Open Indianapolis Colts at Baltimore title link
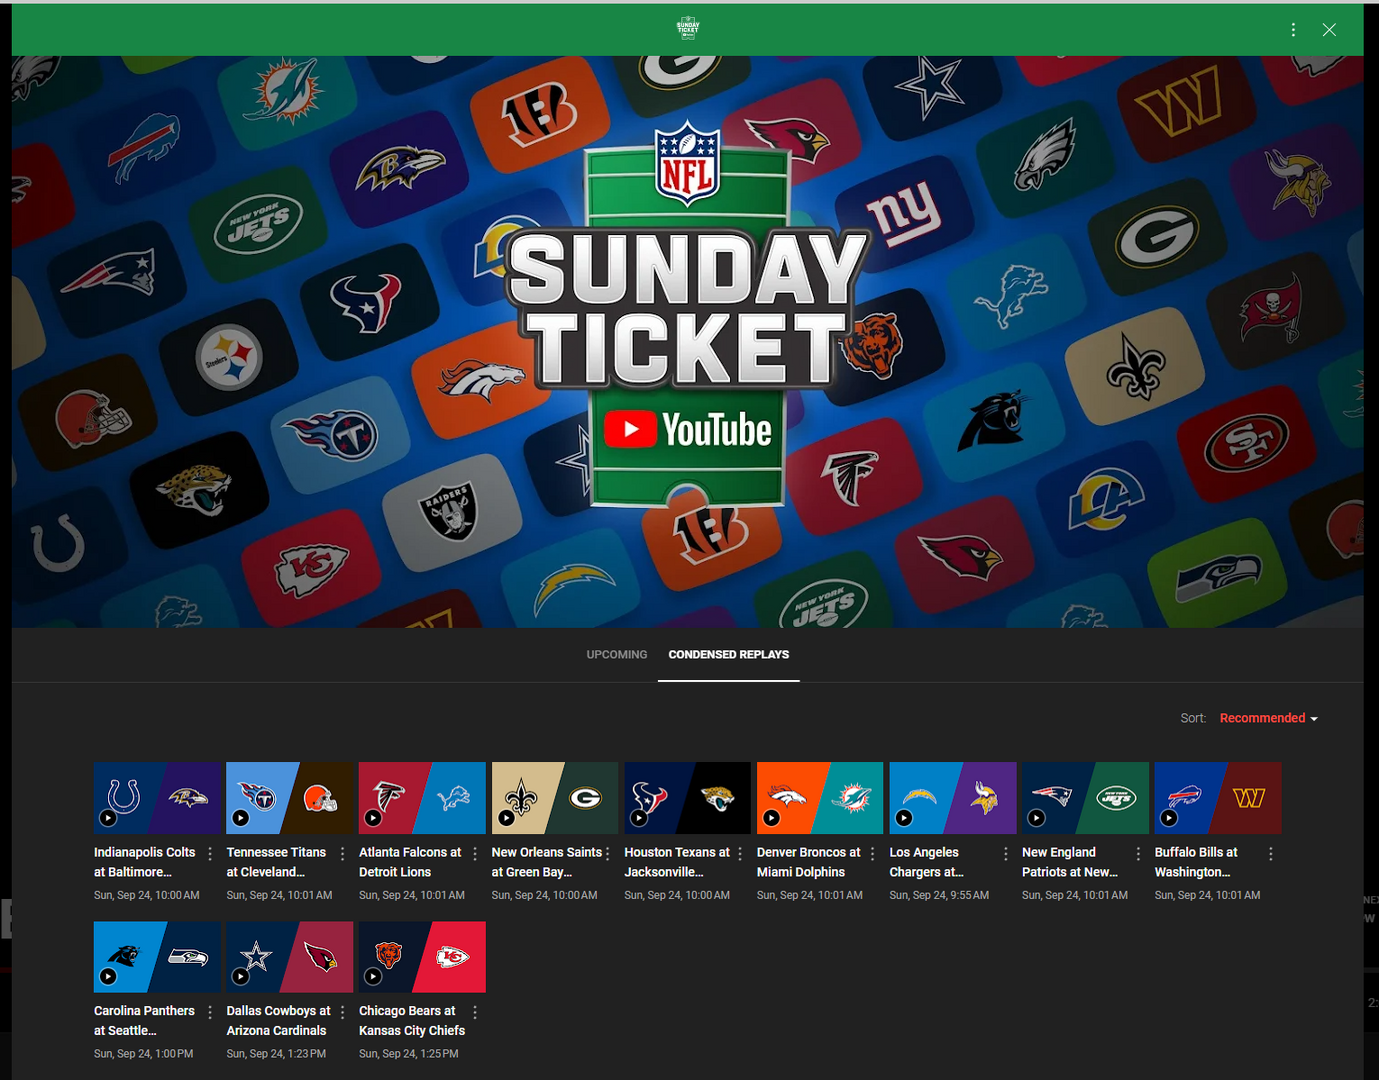Screen dimensions: 1379x1080 coord(145,862)
